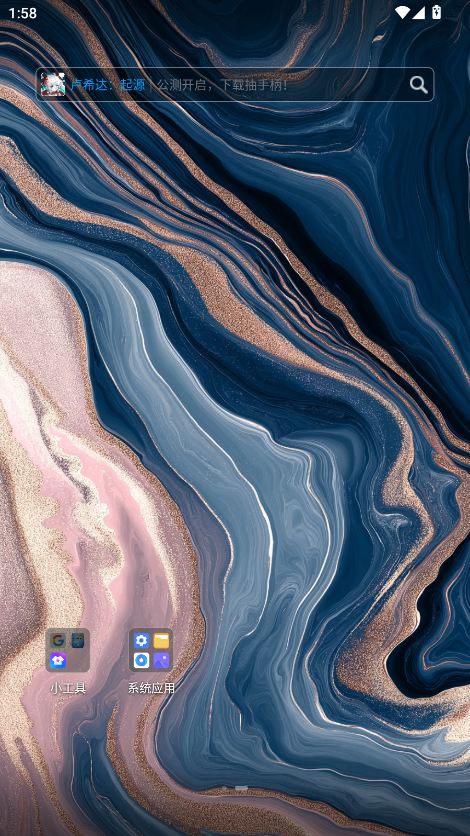Tap the magnifying glass search icon
The height and width of the screenshot is (836, 470).
418,84
